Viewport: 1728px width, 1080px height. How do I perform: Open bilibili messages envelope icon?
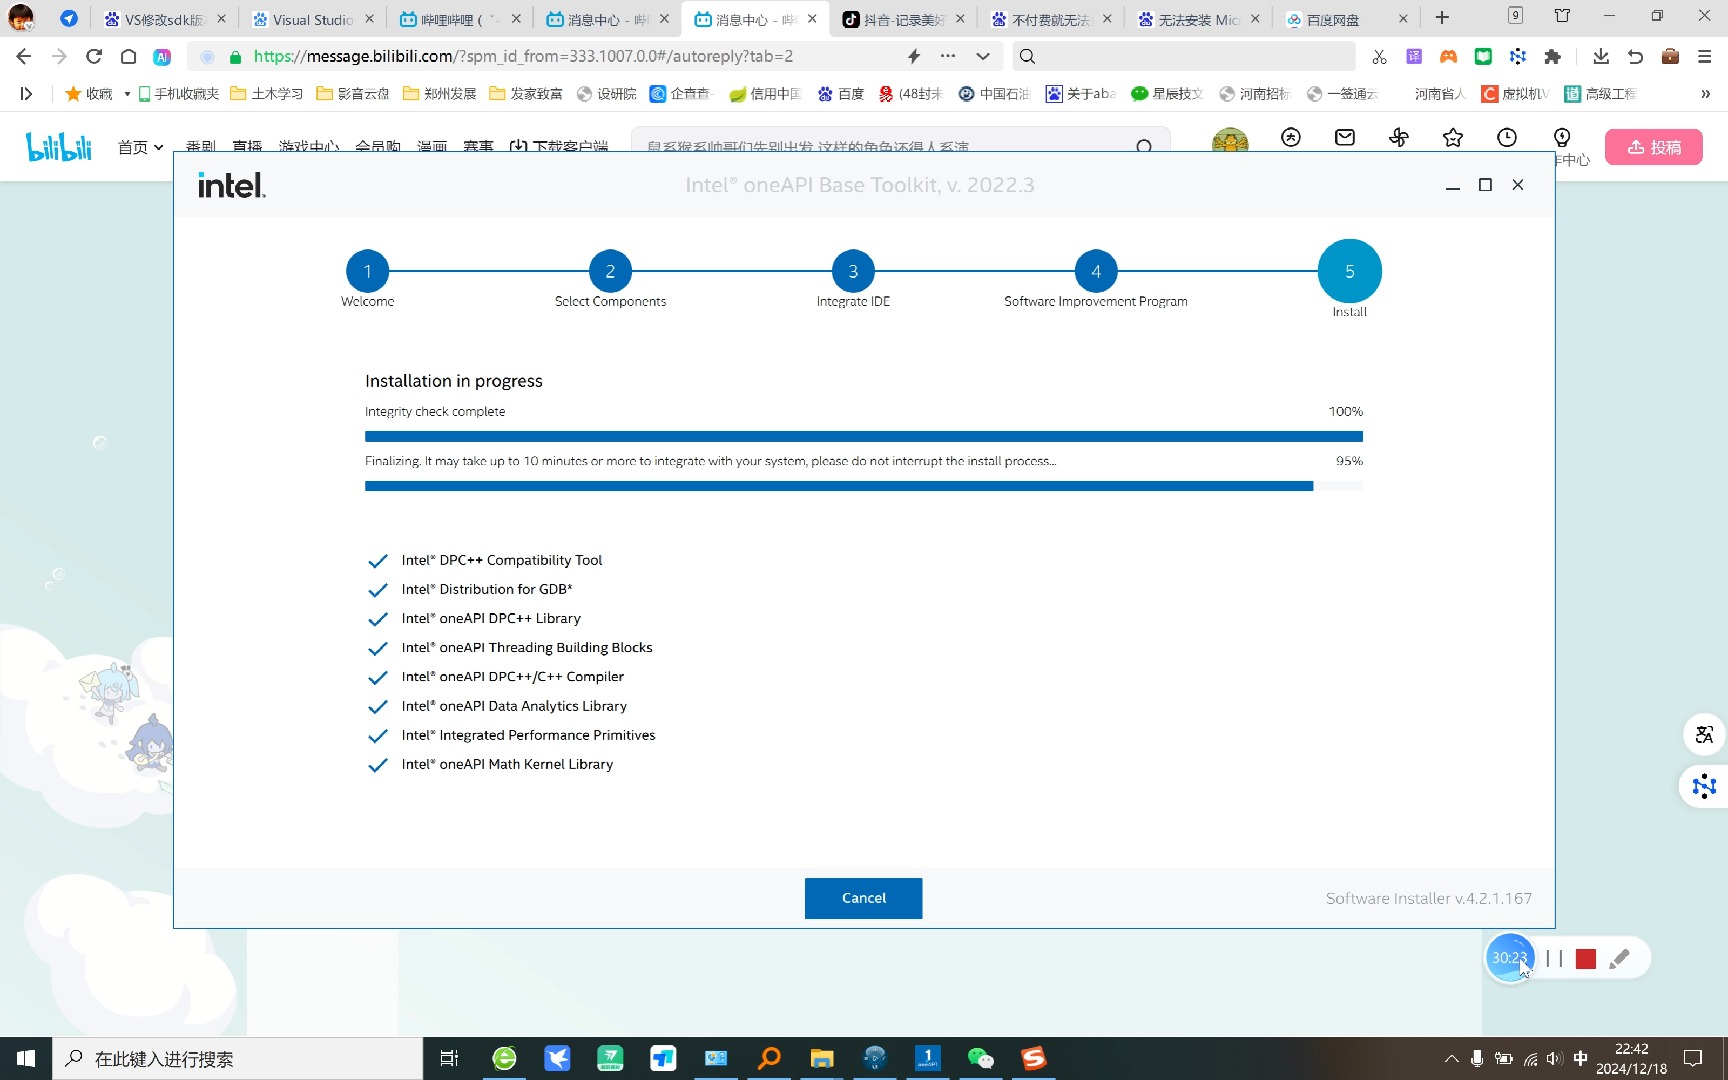[1345, 138]
